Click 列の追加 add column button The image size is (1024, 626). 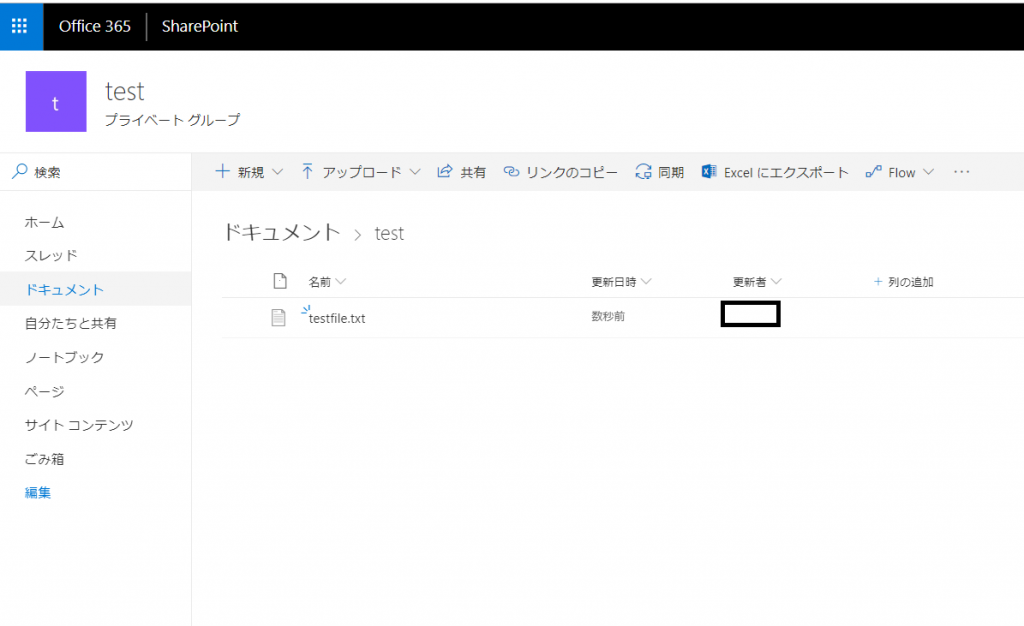904,282
